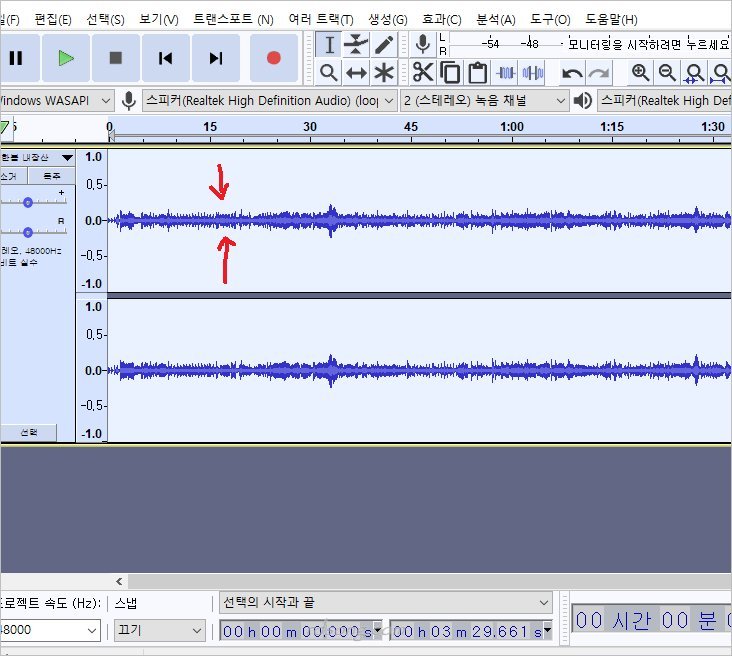Click the 선택 button in track panel

coord(29,432)
